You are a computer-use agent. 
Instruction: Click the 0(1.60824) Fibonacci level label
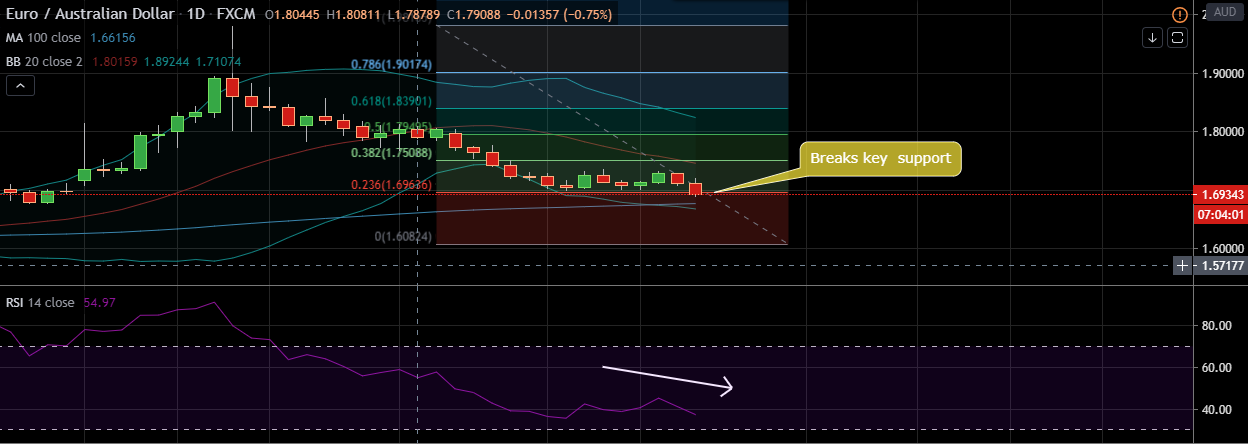(x=404, y=237)
